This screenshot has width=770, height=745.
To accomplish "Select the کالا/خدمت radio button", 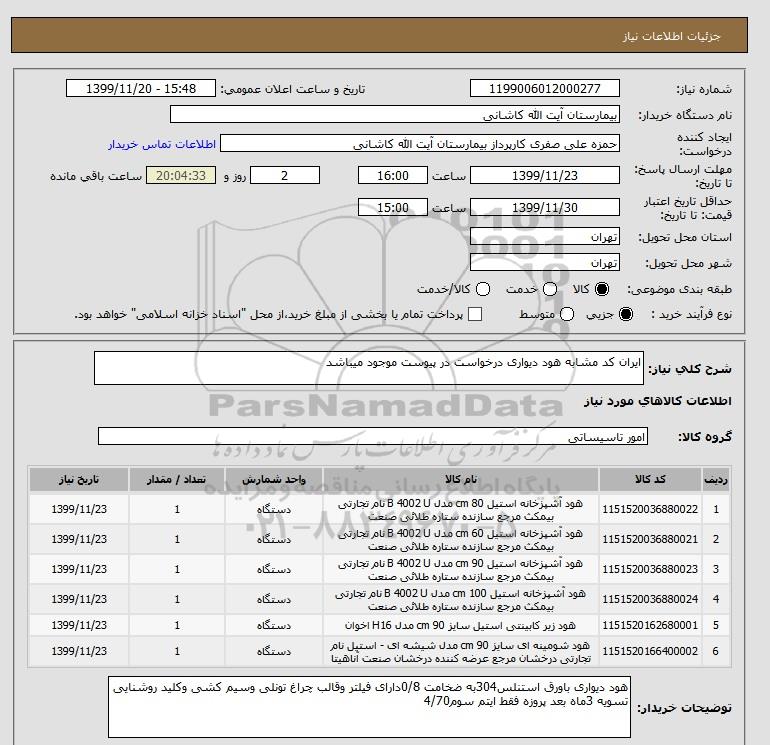I will click(483, 289).
